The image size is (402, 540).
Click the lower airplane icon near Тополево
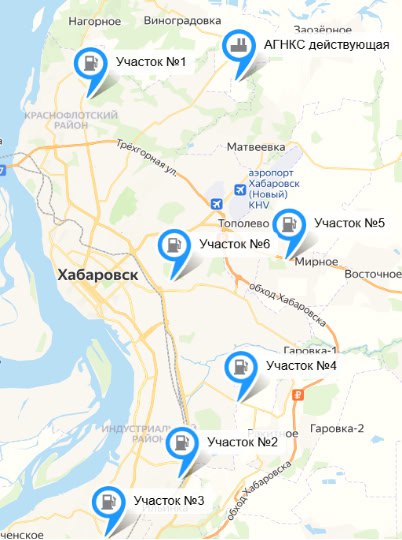click(216, 204)
